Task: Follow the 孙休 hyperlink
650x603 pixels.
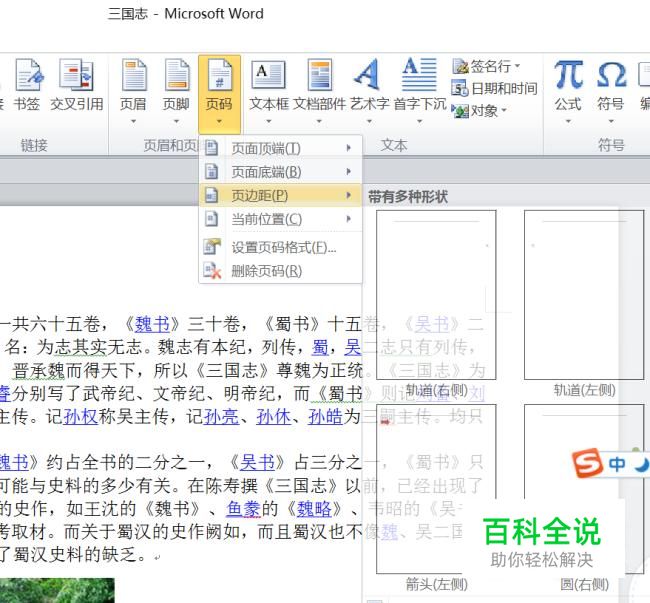Action: pos(274,417)
